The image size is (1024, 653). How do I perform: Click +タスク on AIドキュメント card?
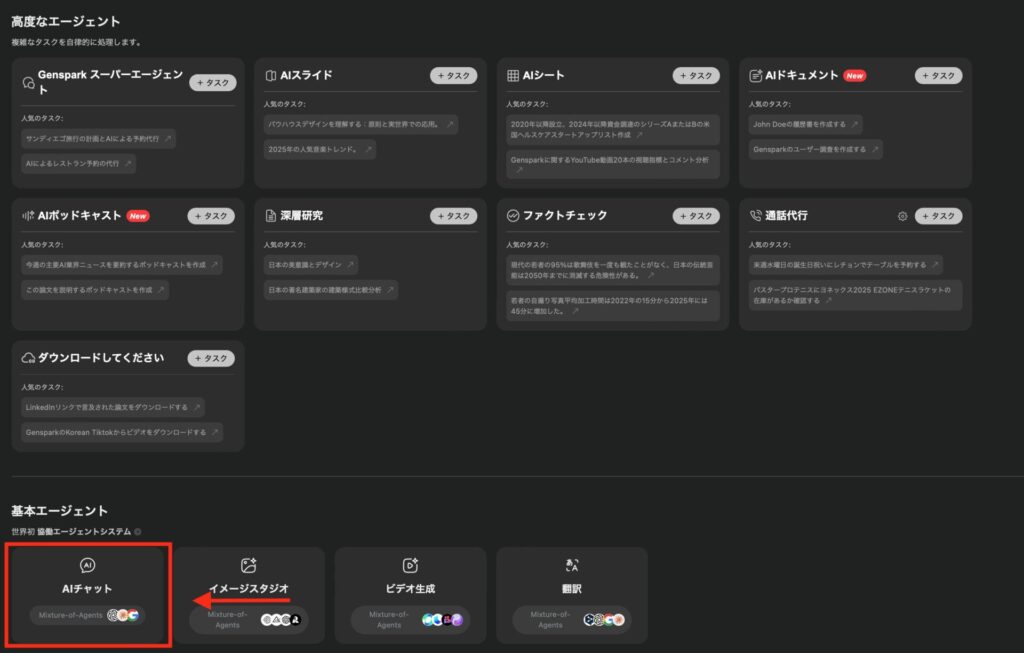938,76
